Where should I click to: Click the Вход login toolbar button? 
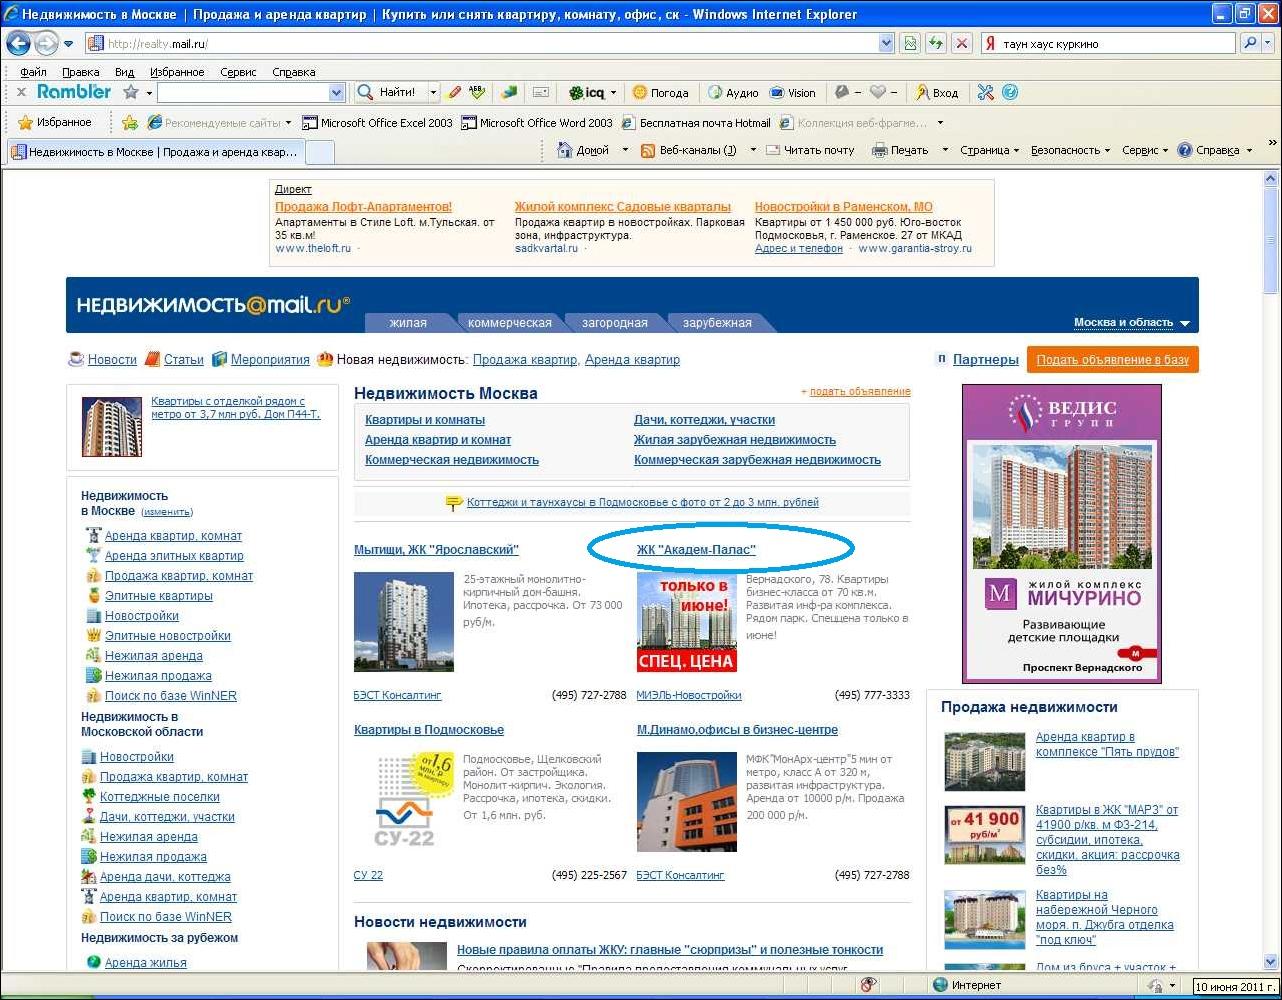pyautogui.click(x=936, y=92)
